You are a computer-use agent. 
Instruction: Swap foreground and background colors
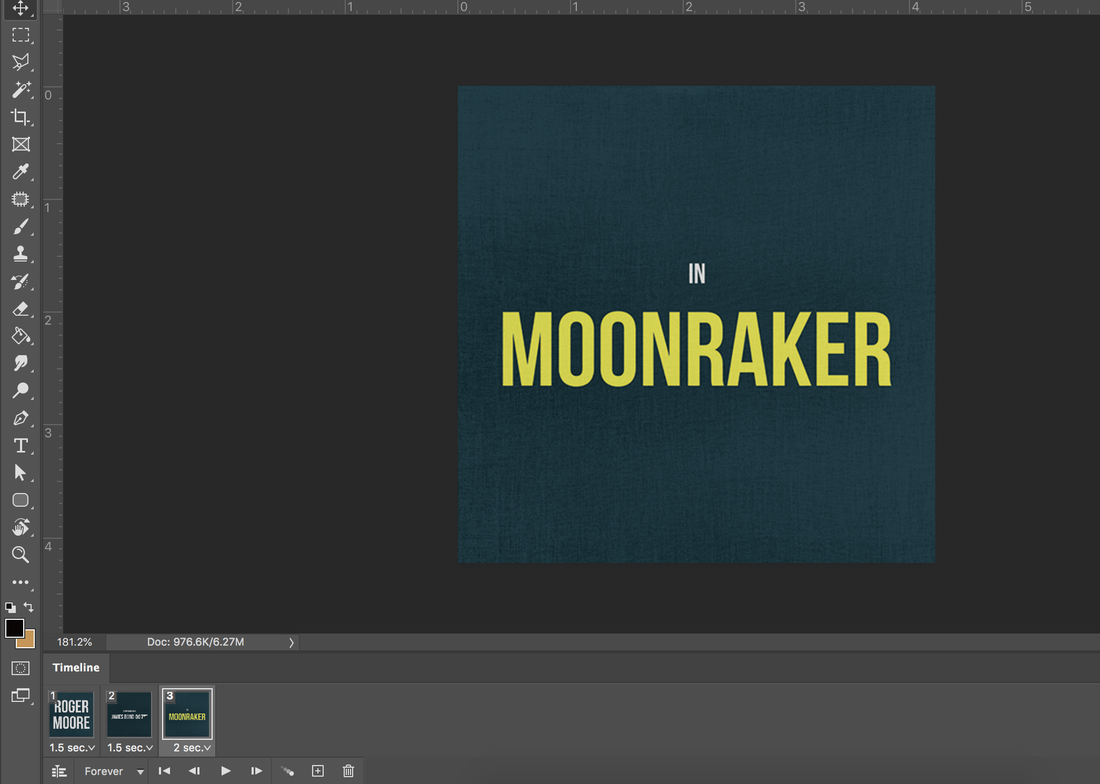[x=28, y=607]
